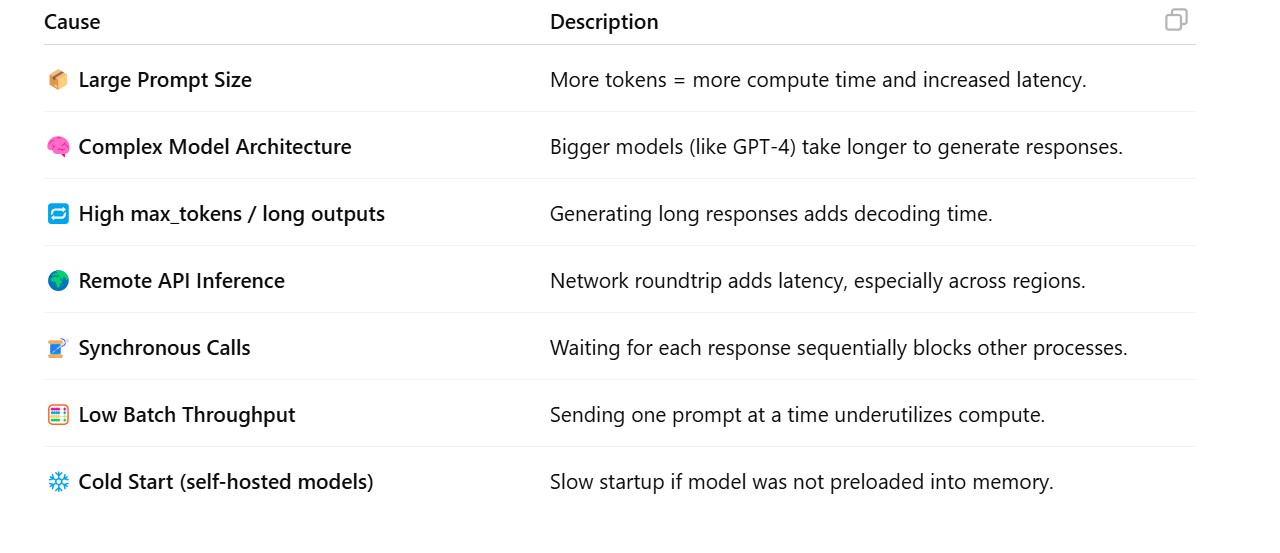Image resolution: width=1280 pixels, height=553 pixels.
Task: Select the Low Batch Throughput label
Action: click(187, 415)
